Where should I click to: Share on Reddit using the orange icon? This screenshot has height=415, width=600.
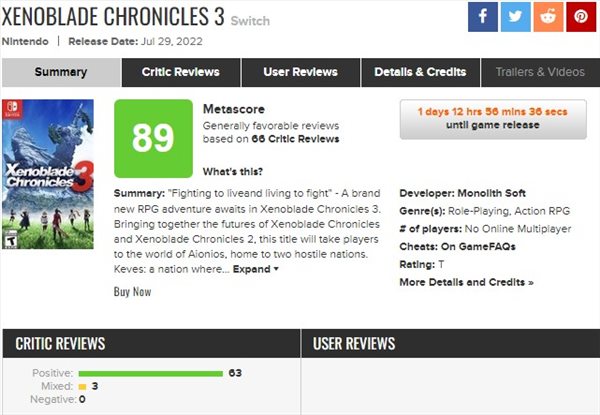pos(548,16)
